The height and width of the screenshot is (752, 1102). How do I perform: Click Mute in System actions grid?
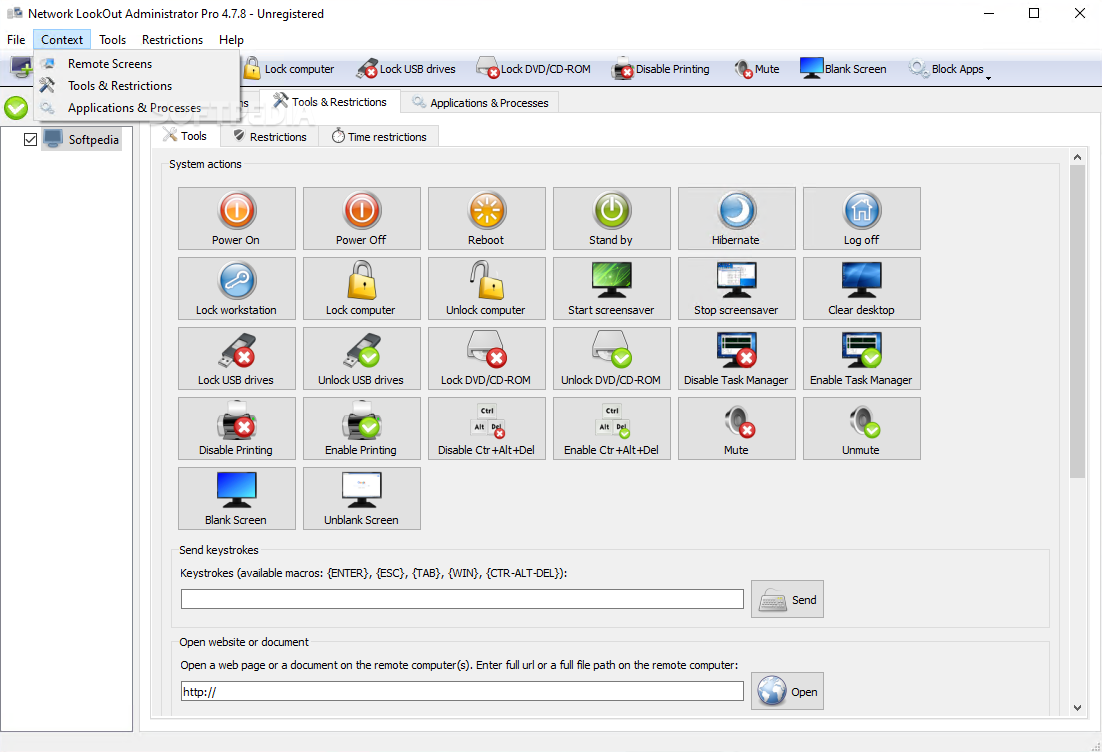point(737,429)
